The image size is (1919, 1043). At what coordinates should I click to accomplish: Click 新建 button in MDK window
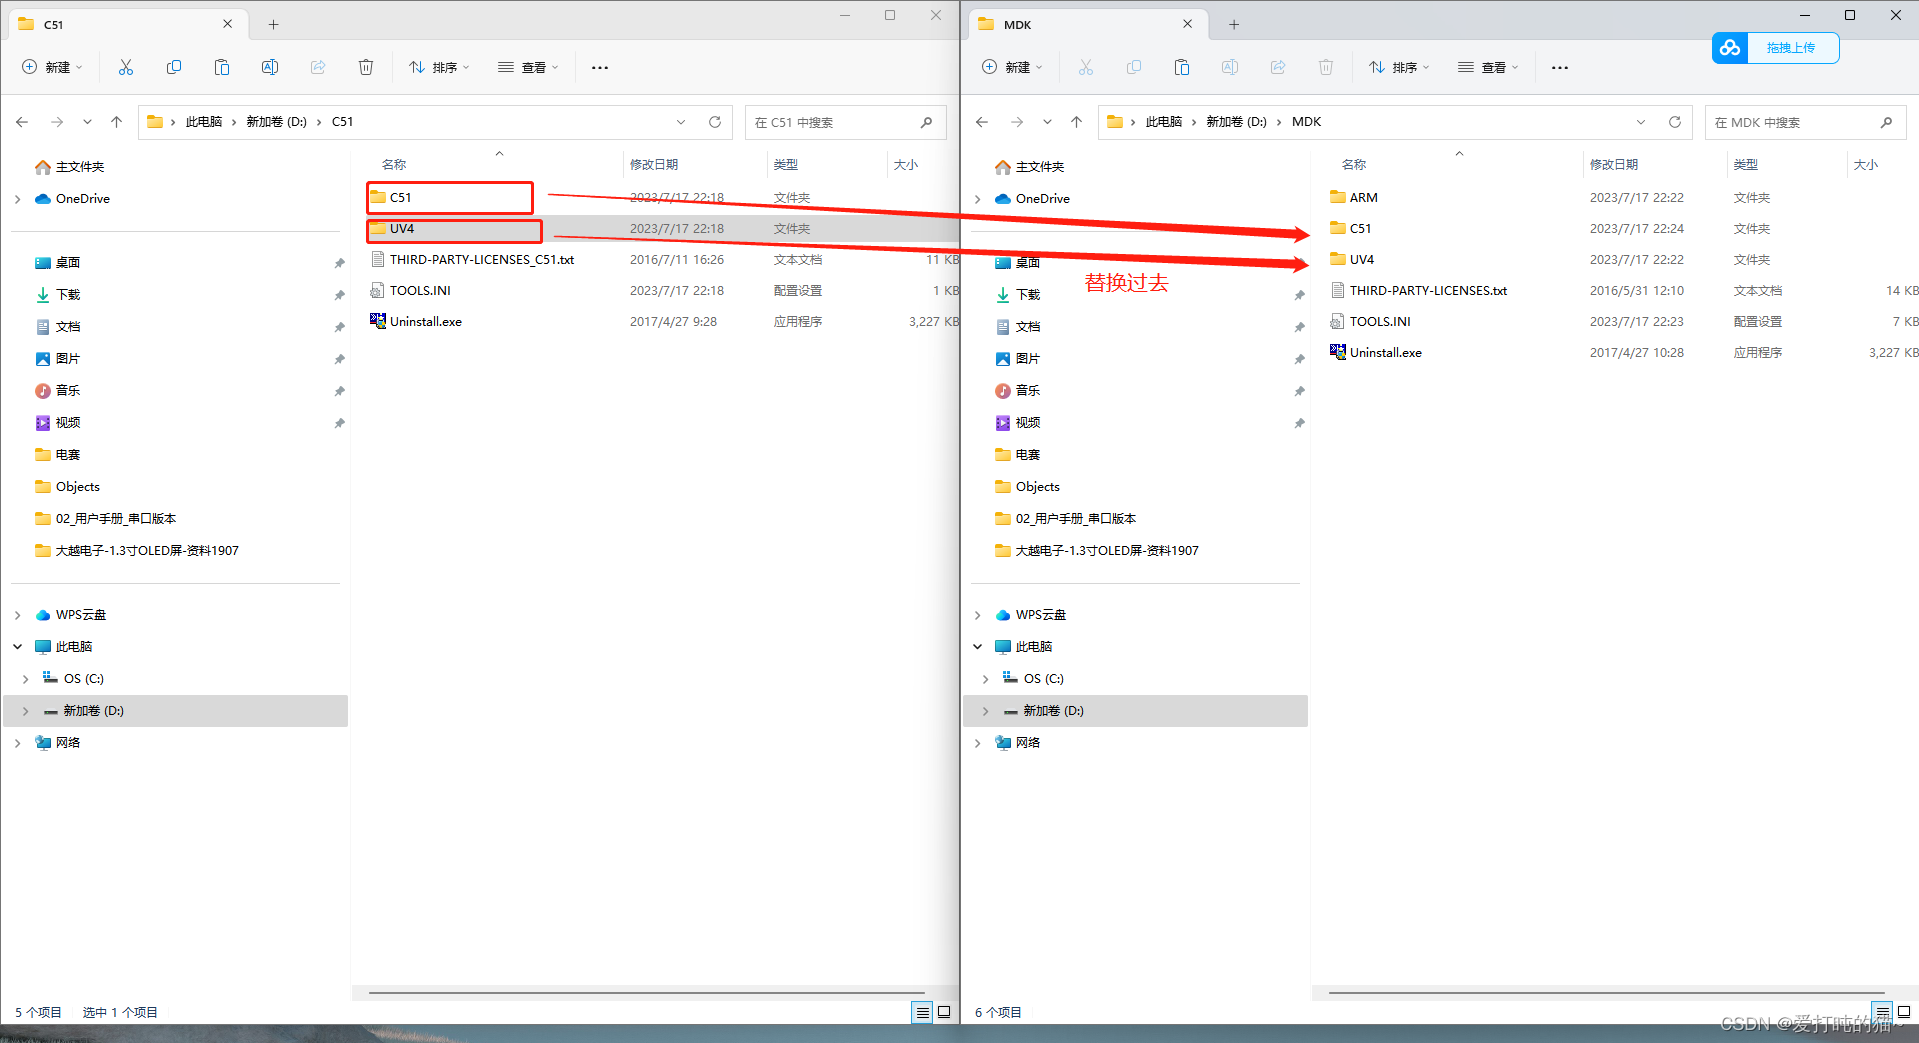coord(1013,67)
